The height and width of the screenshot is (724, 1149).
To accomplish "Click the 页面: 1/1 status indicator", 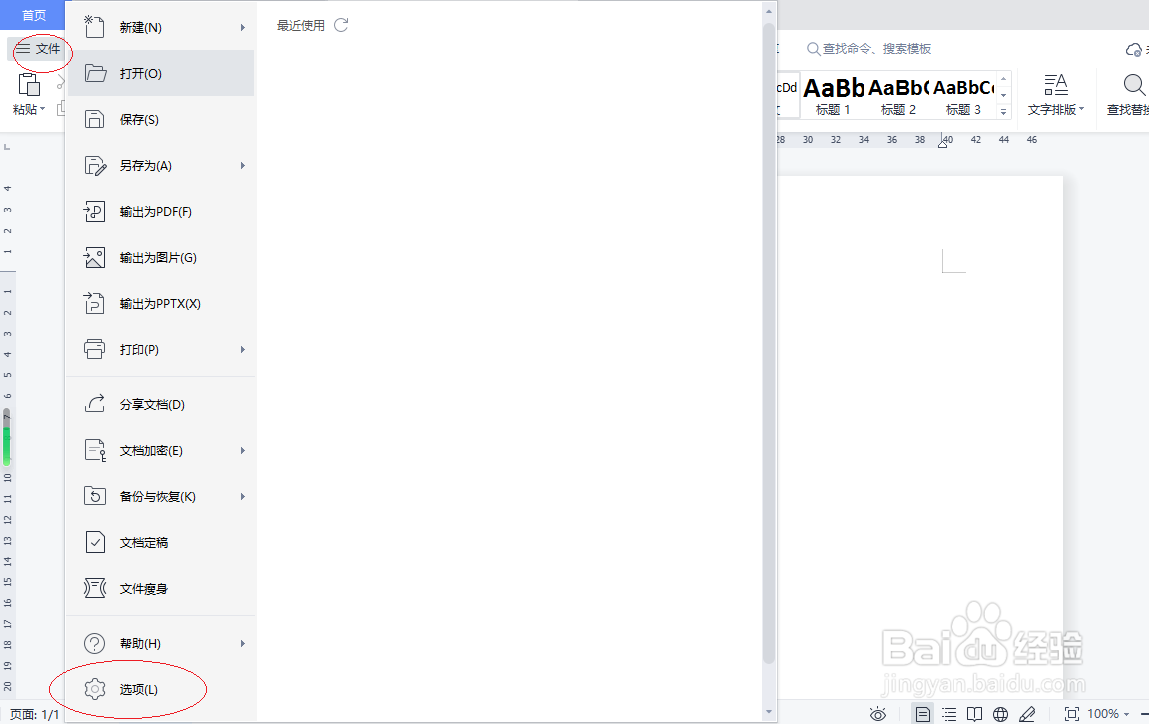I will coord(34,714).
